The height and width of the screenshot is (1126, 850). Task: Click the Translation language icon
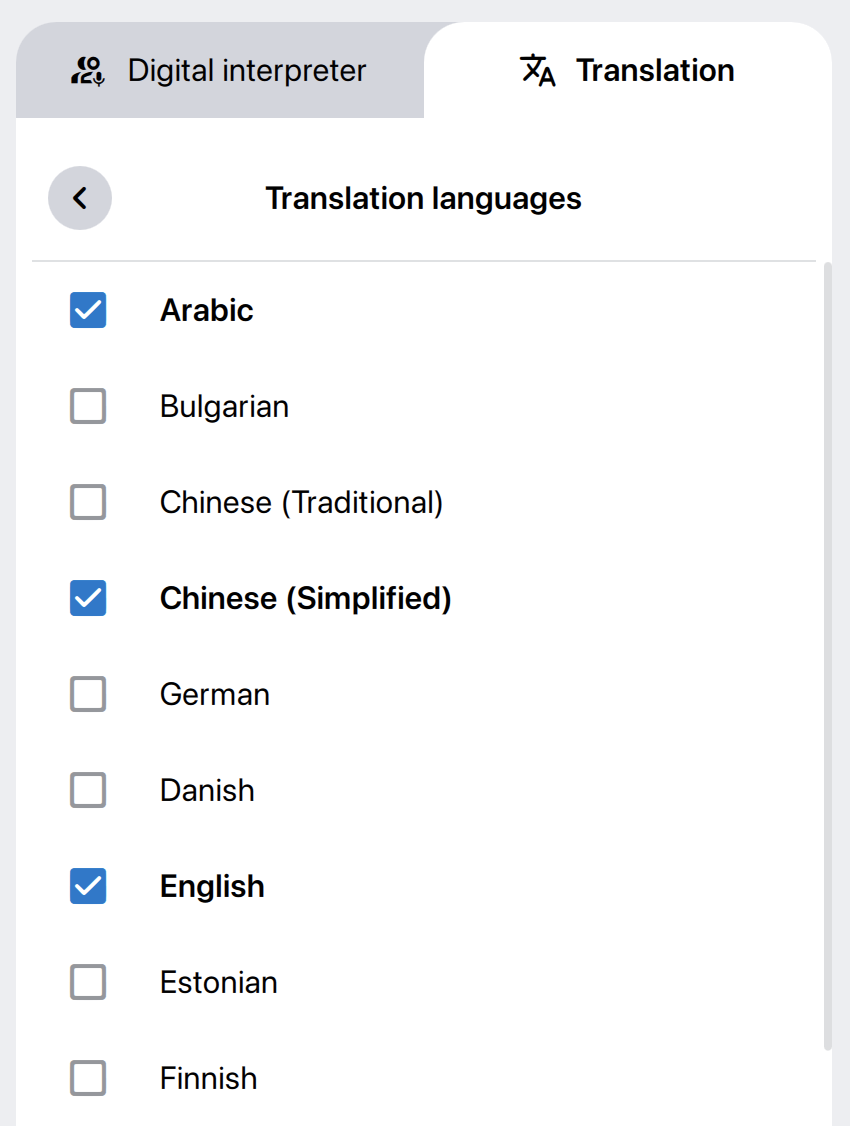(x=538, y=71)
